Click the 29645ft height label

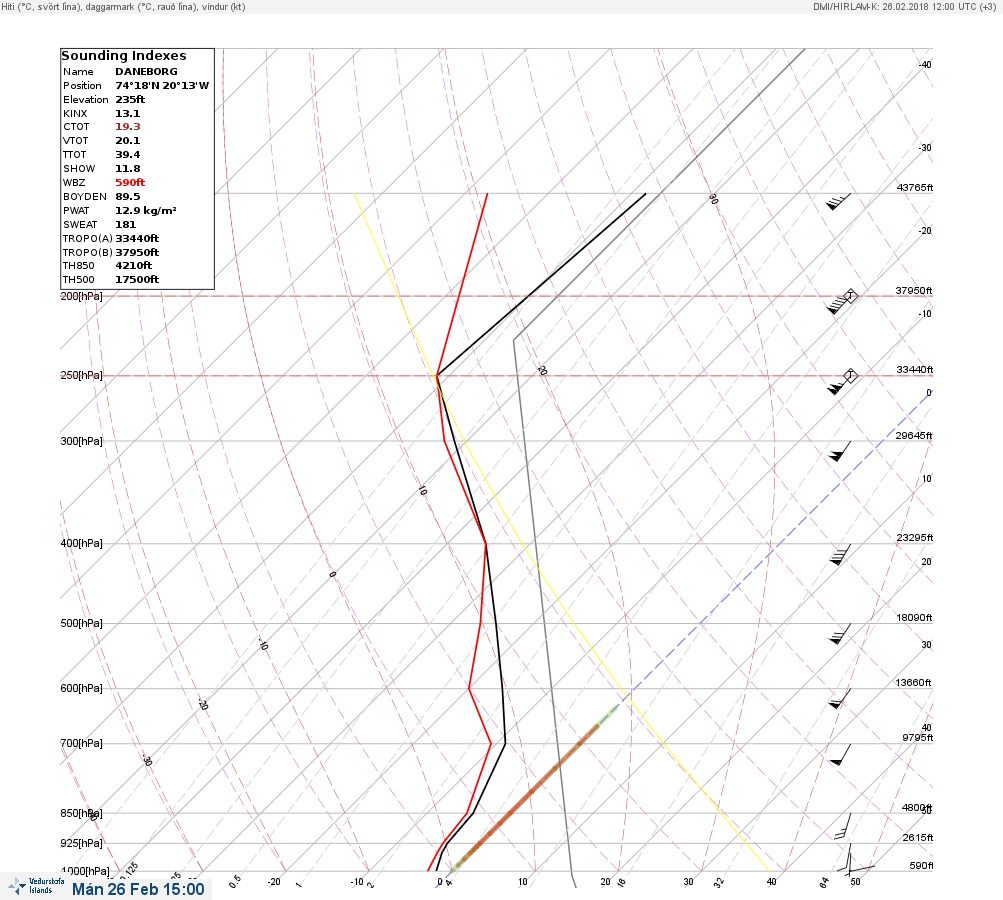pos(914,436)
